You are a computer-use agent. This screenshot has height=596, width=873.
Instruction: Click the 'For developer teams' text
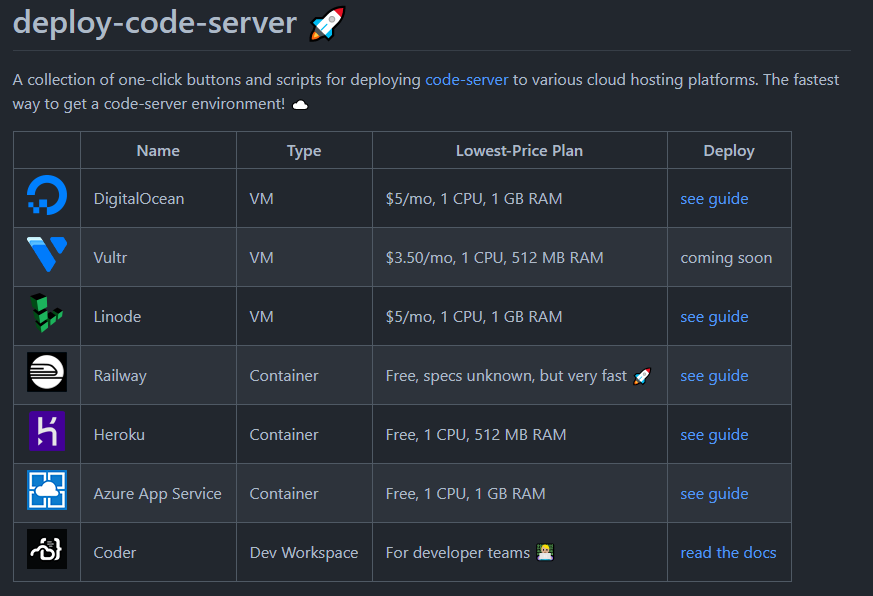click(x=458, y=553)
